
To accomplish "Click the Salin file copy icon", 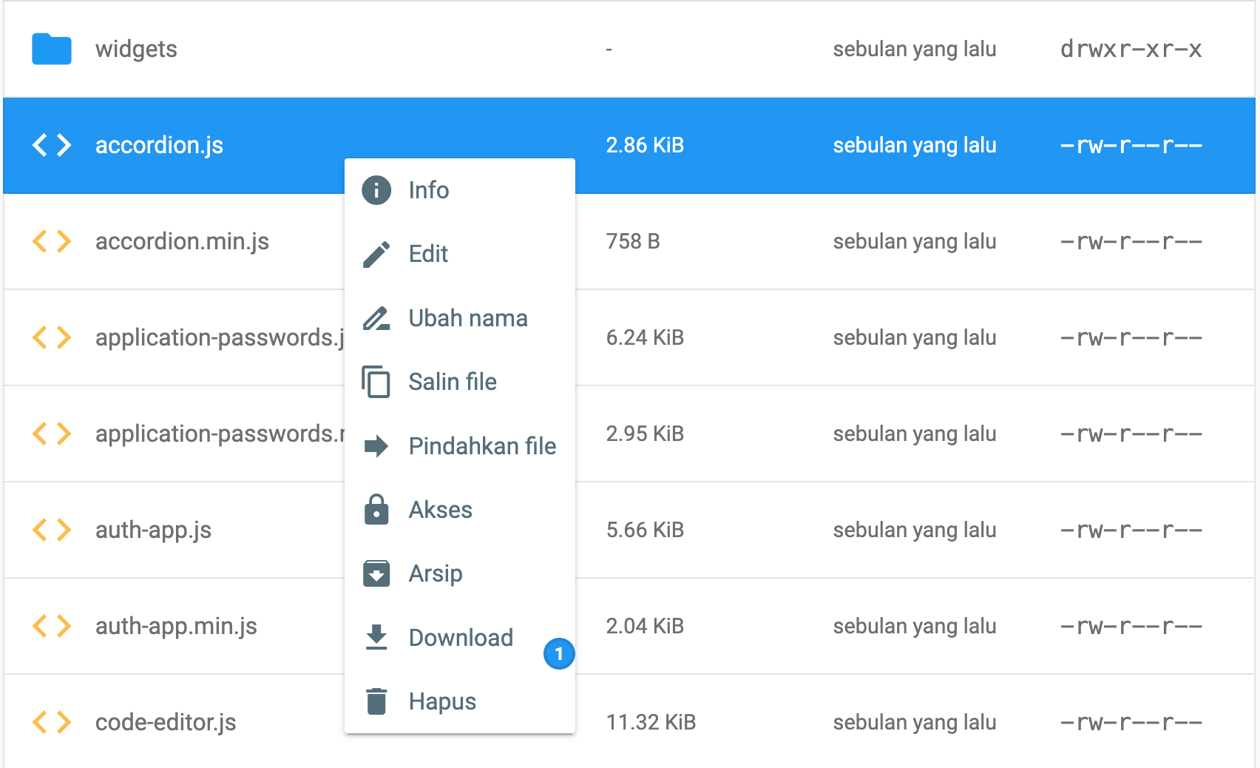I will tap(376, 381).
